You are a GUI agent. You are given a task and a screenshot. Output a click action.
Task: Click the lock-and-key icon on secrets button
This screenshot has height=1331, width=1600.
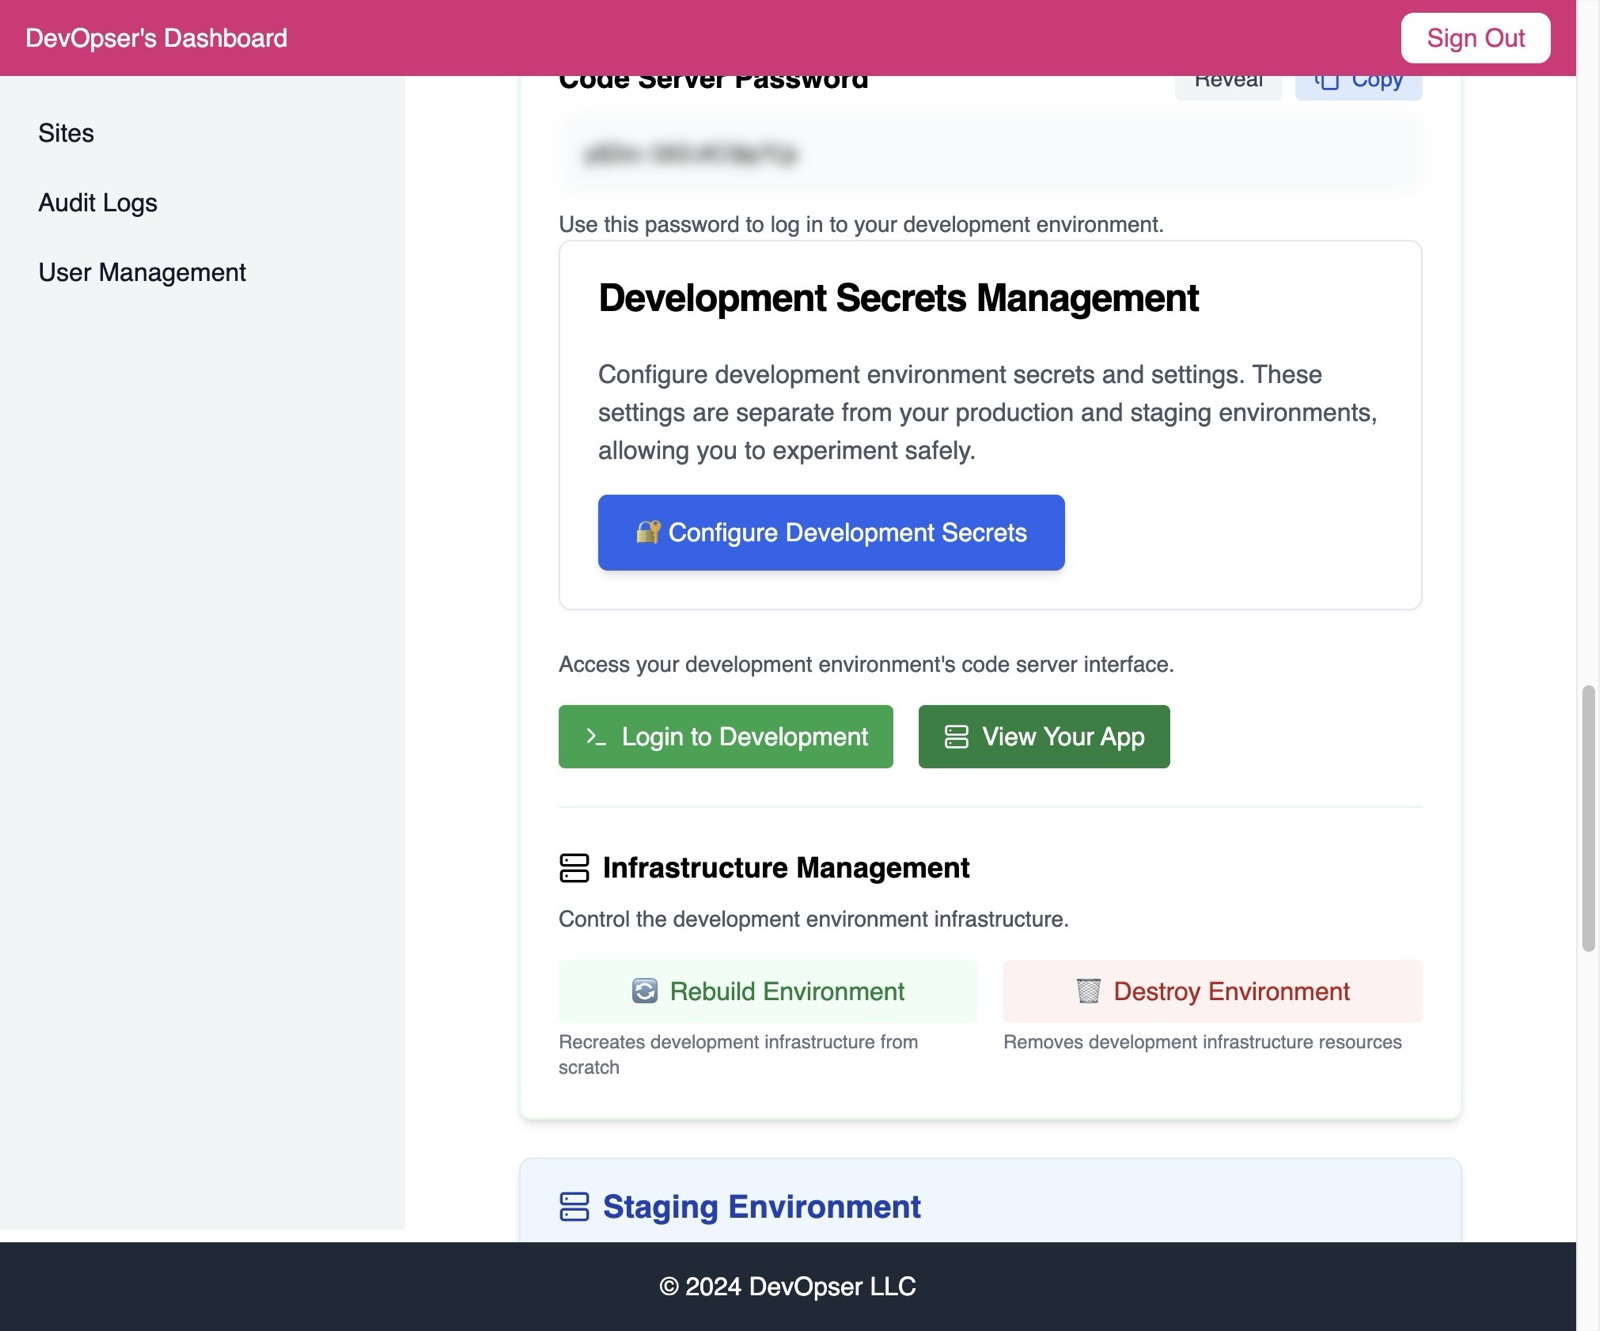648,532
